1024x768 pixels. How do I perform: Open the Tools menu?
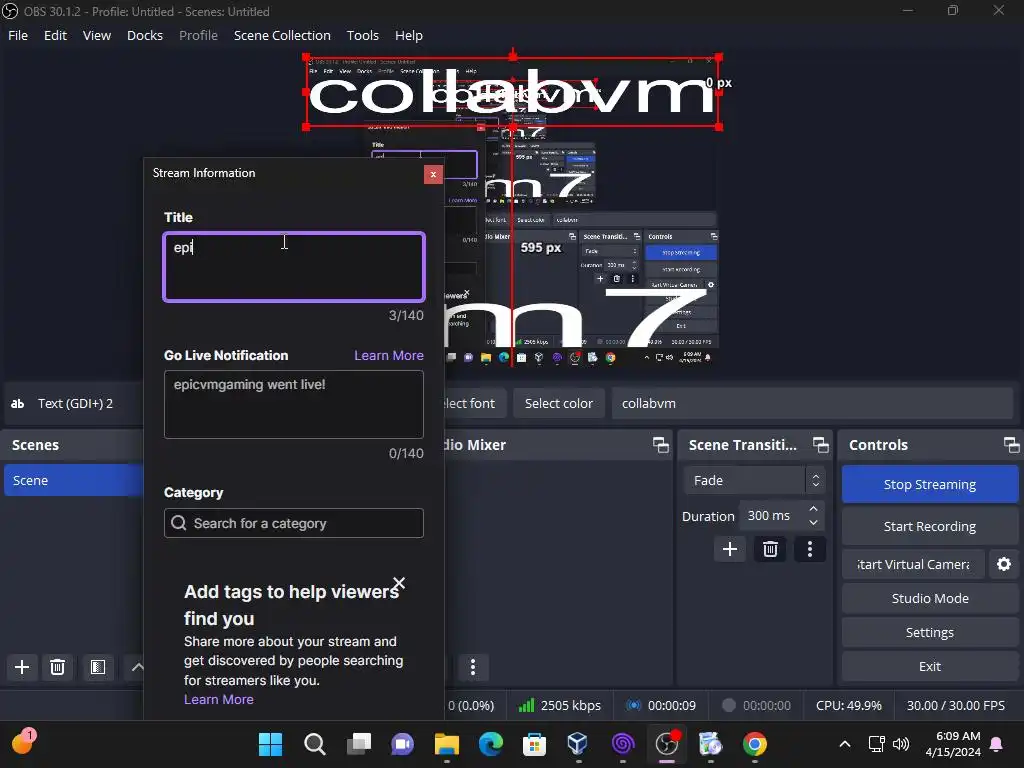pos(362,35)
